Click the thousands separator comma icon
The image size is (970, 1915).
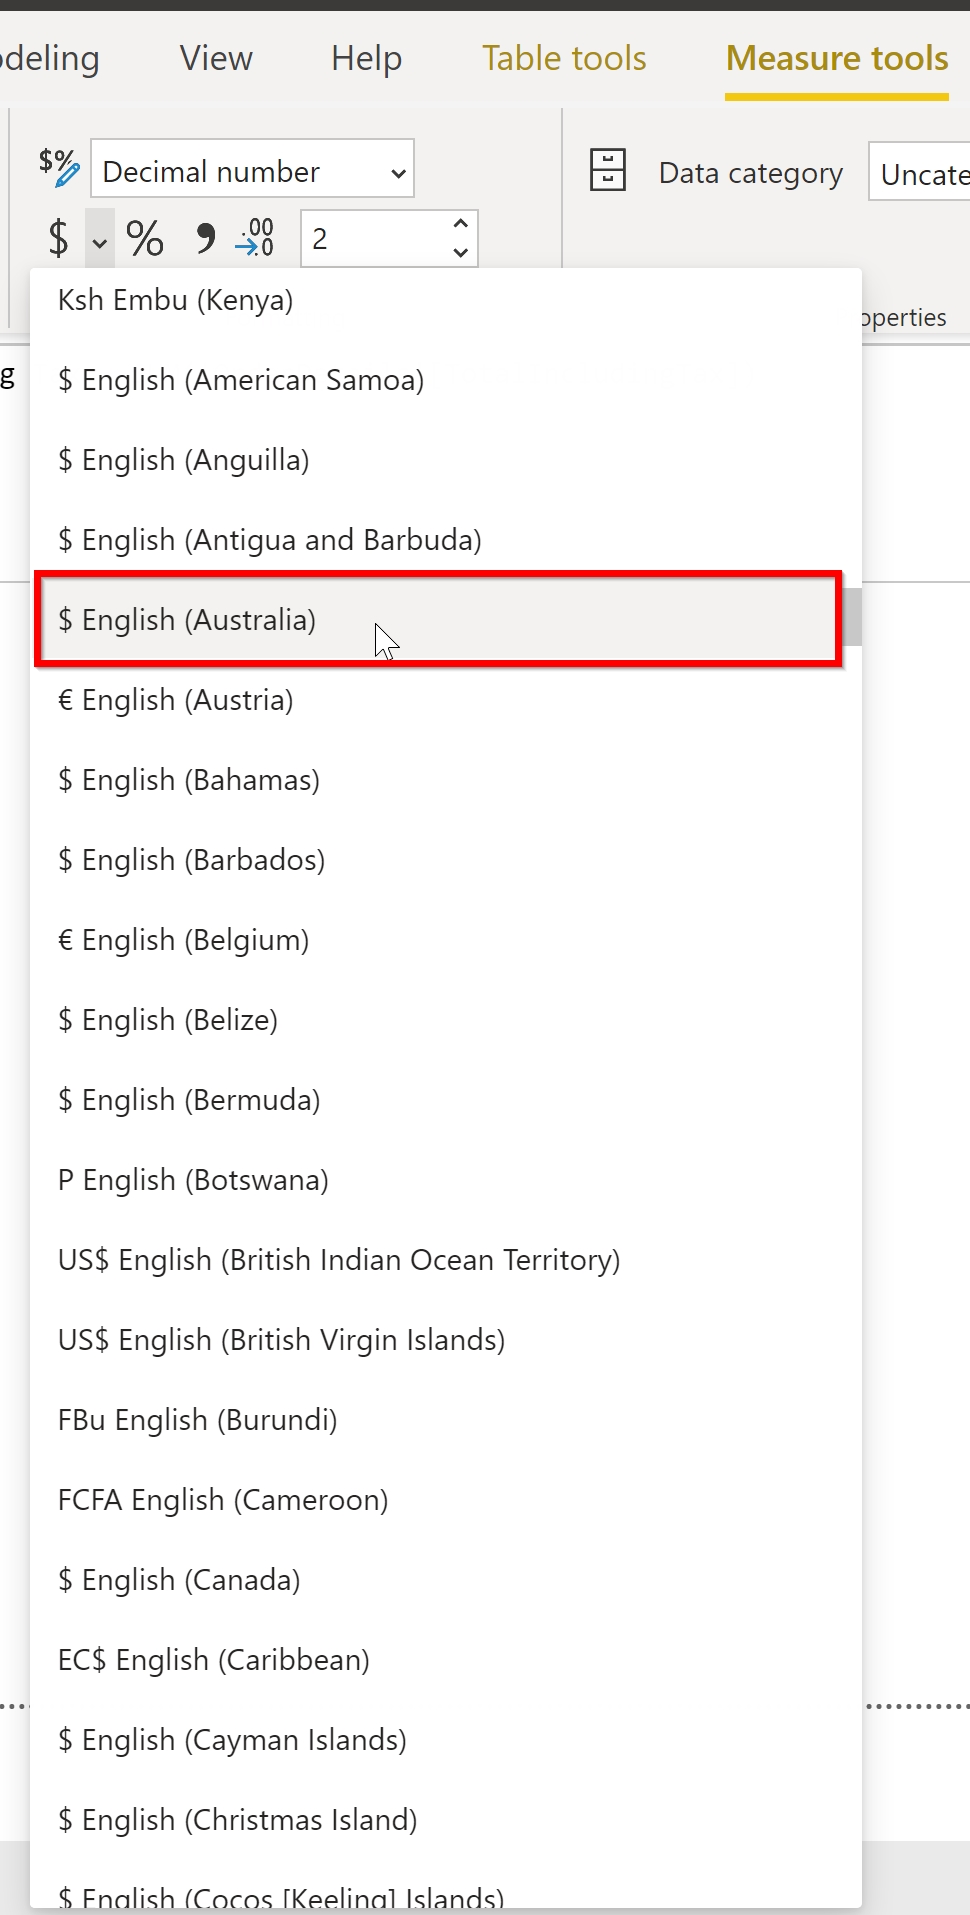[x=205, y=238]
